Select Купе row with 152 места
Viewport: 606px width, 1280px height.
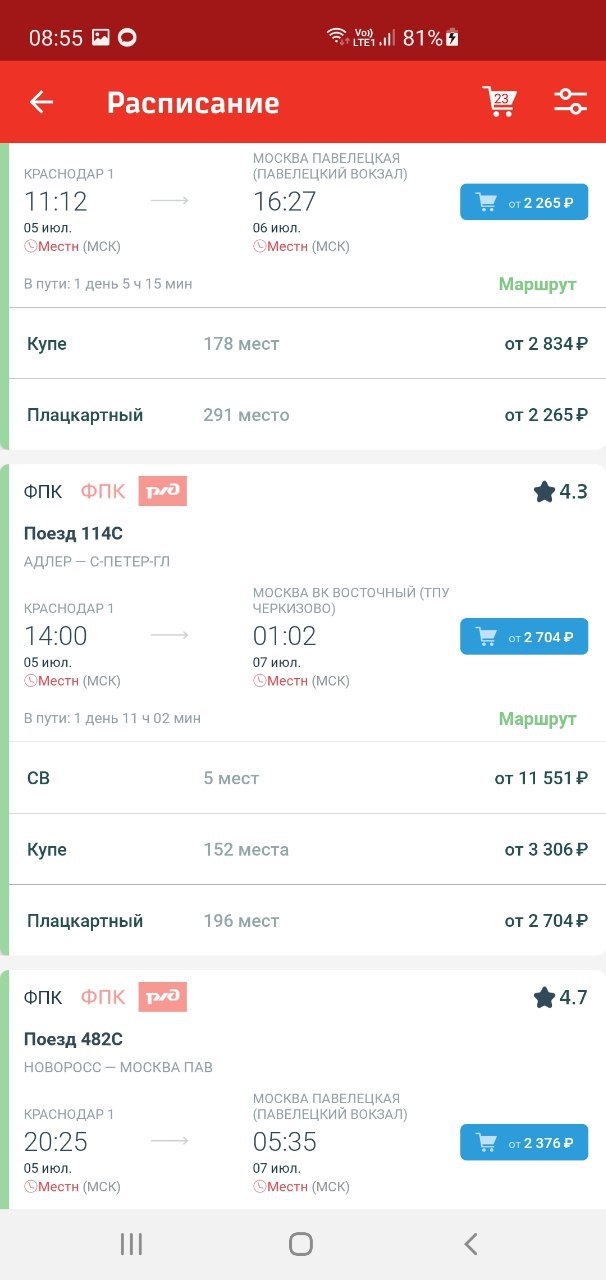tap(306, 850)
